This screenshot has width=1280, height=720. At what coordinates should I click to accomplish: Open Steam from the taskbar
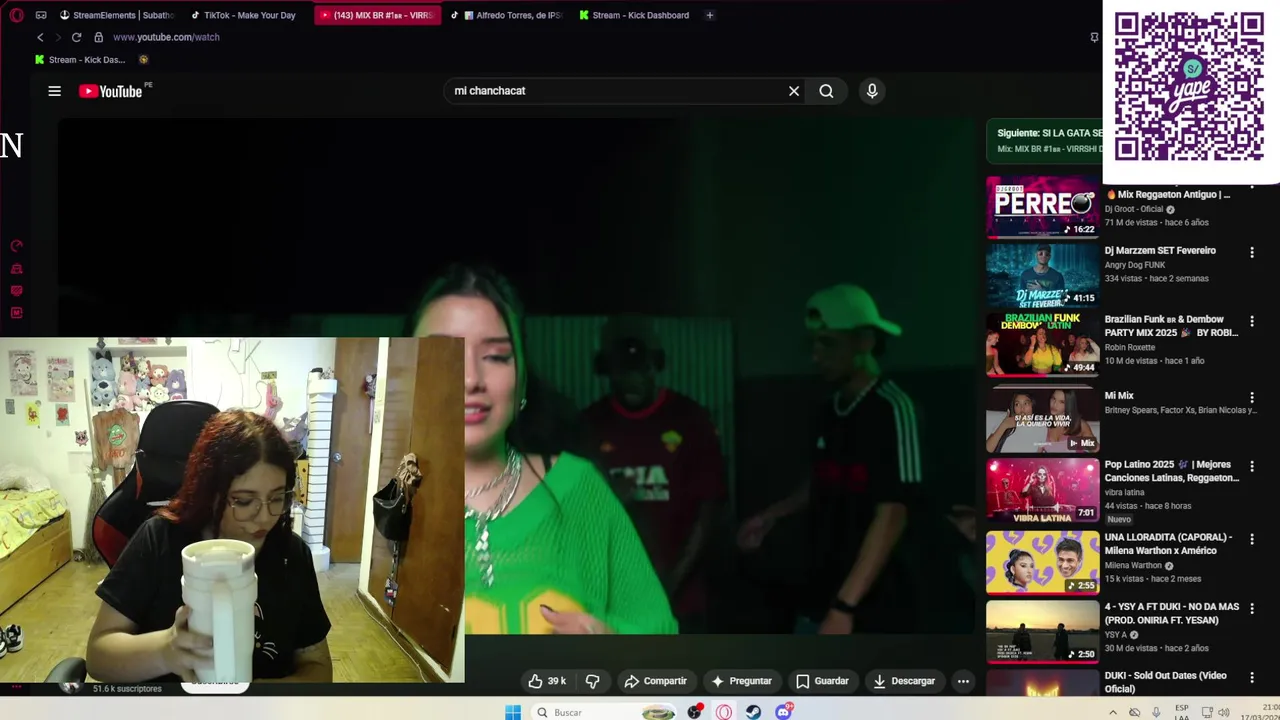(753, 712)
